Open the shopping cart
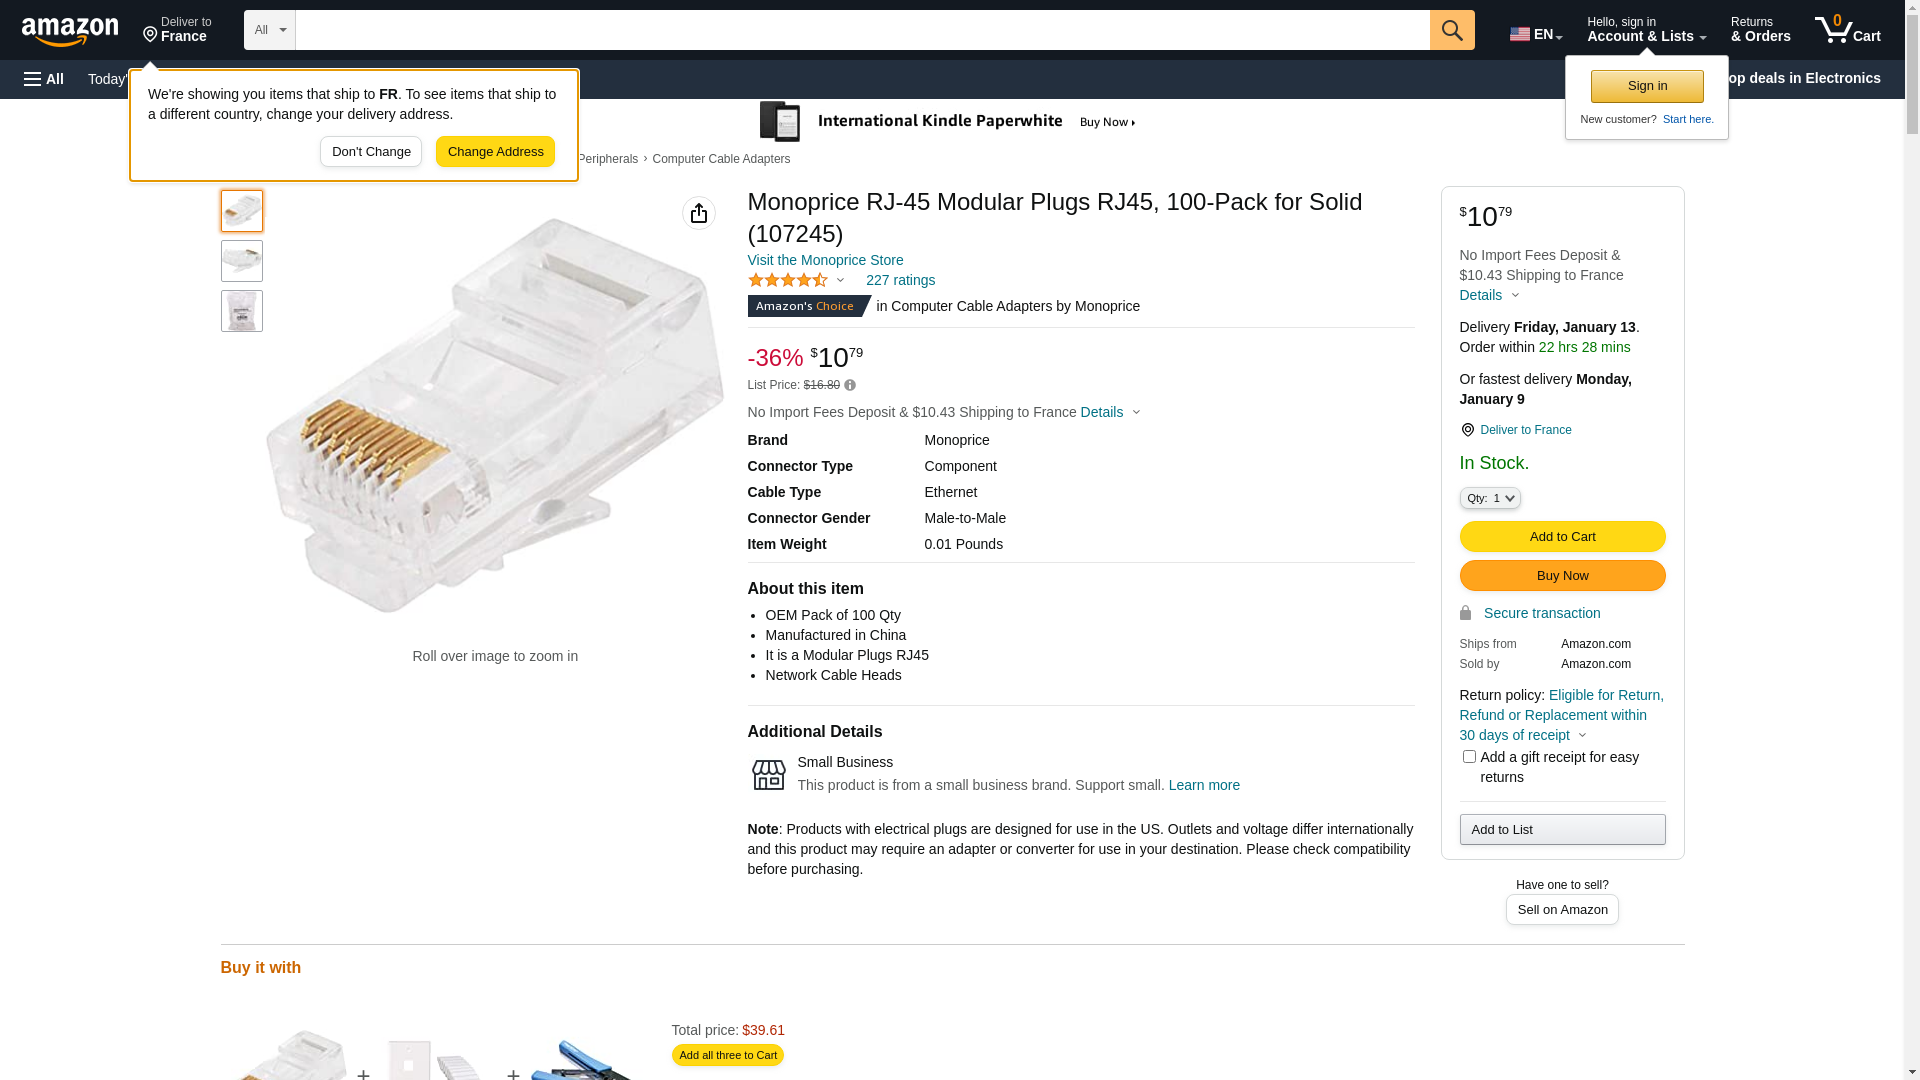1920x1080 pixels. 1847,30
